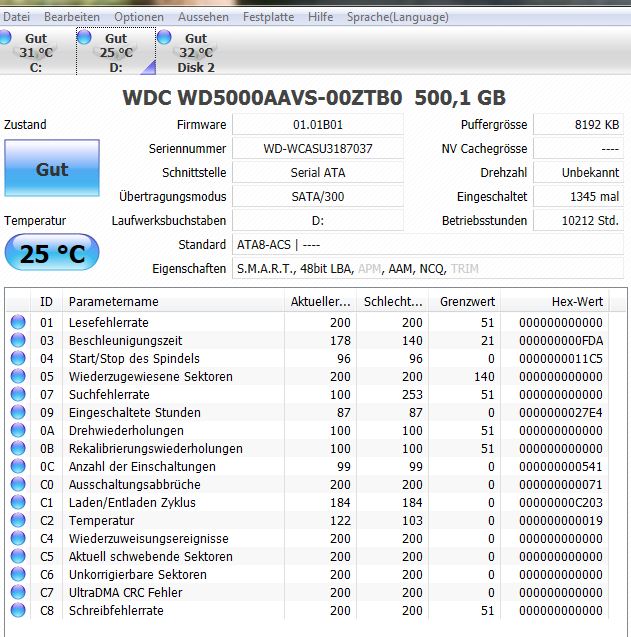The width and height of the screenshot is (631, 637).
Task: Click hex value 0000000C203
Action: (x=561, y=503)
